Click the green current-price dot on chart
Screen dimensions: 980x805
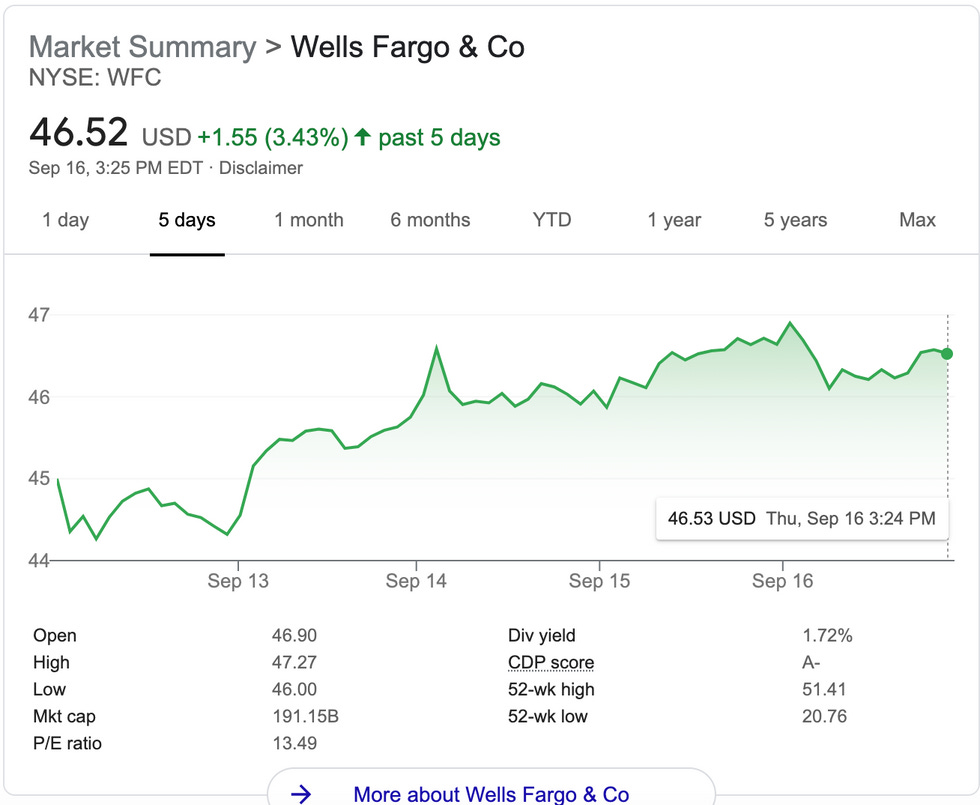pos(947,354)
